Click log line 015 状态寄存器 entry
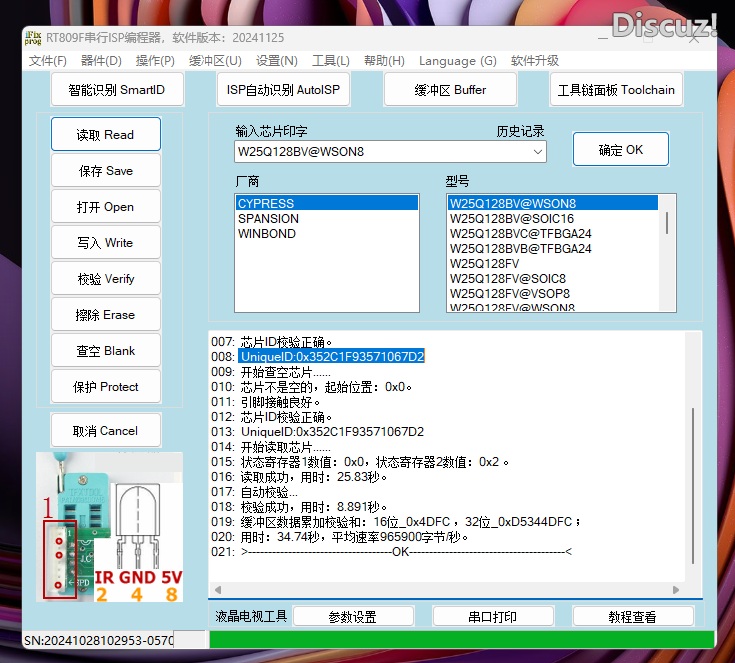735x663 pixels. [375, 462]
